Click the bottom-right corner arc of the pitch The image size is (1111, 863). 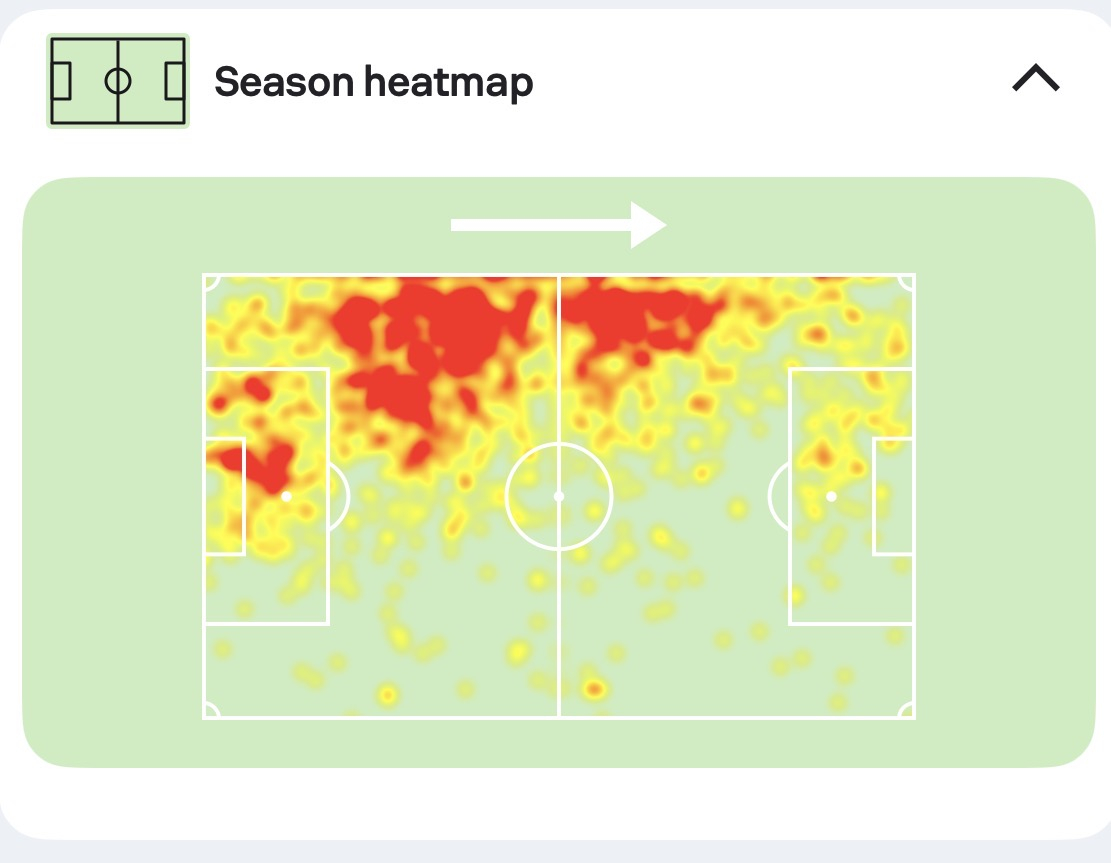(x=906, y=710)
